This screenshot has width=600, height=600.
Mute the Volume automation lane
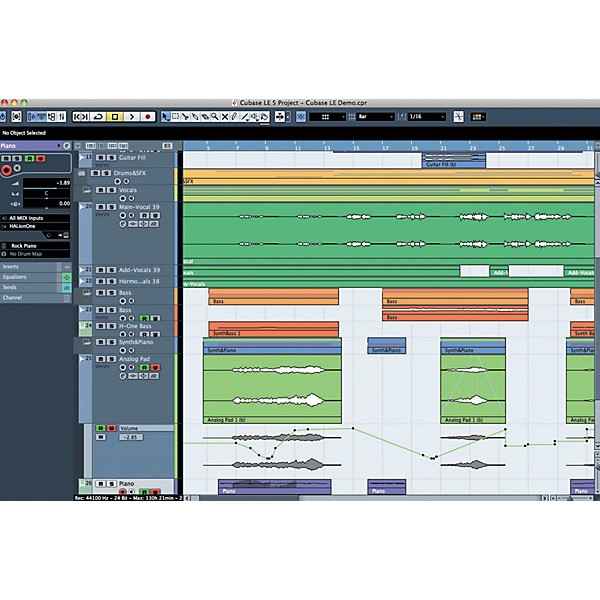101,437
